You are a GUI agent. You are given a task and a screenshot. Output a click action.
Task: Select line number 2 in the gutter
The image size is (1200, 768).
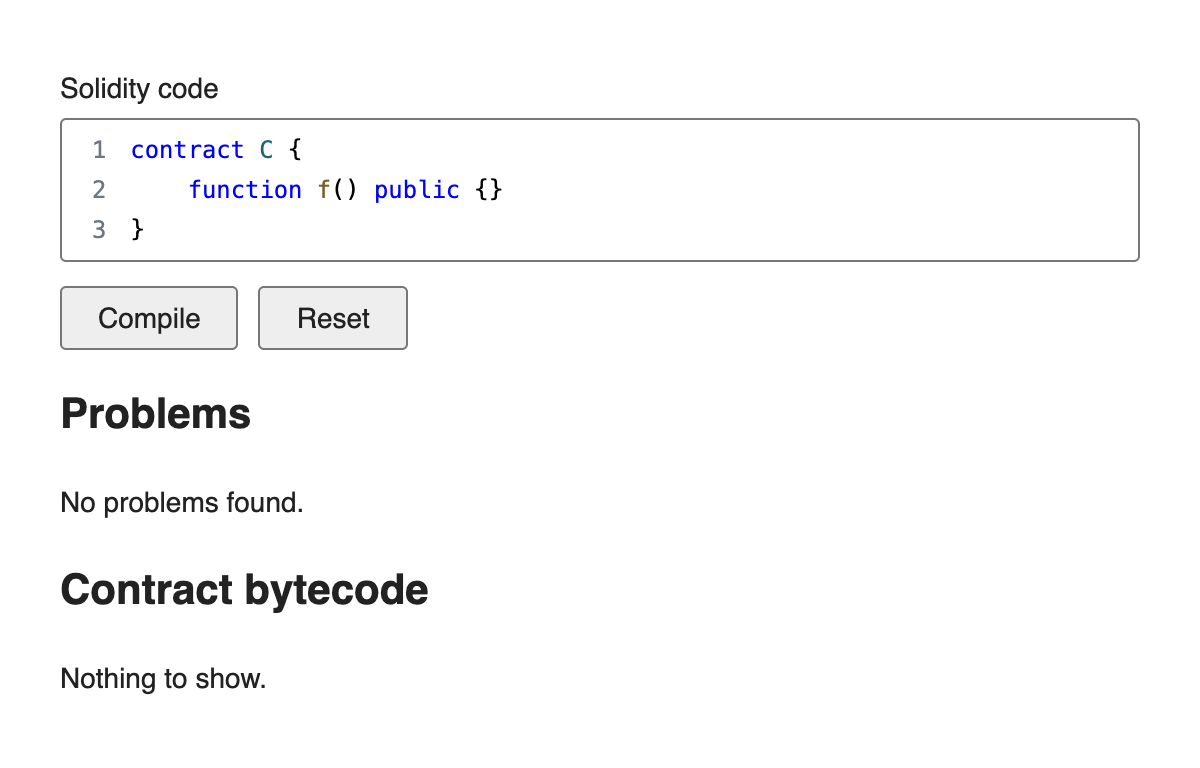pos(98,190)
